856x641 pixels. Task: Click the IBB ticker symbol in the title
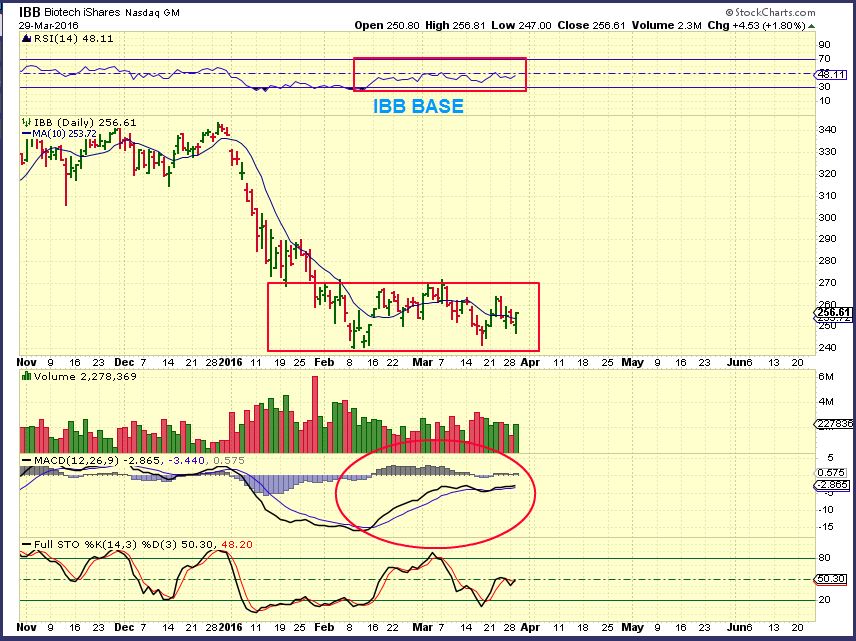[29, 12]
